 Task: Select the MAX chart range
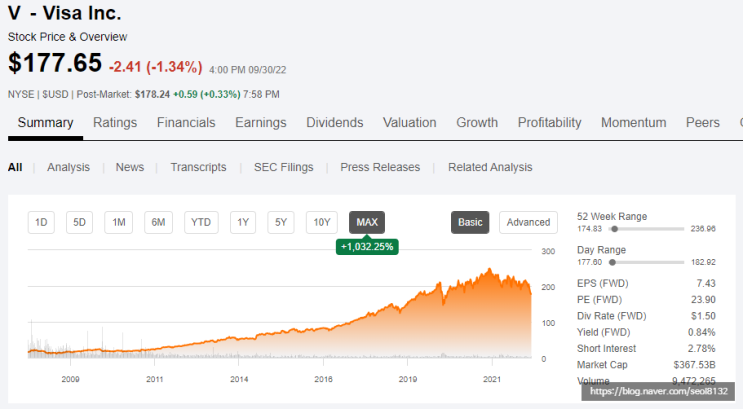click(367, 222)
